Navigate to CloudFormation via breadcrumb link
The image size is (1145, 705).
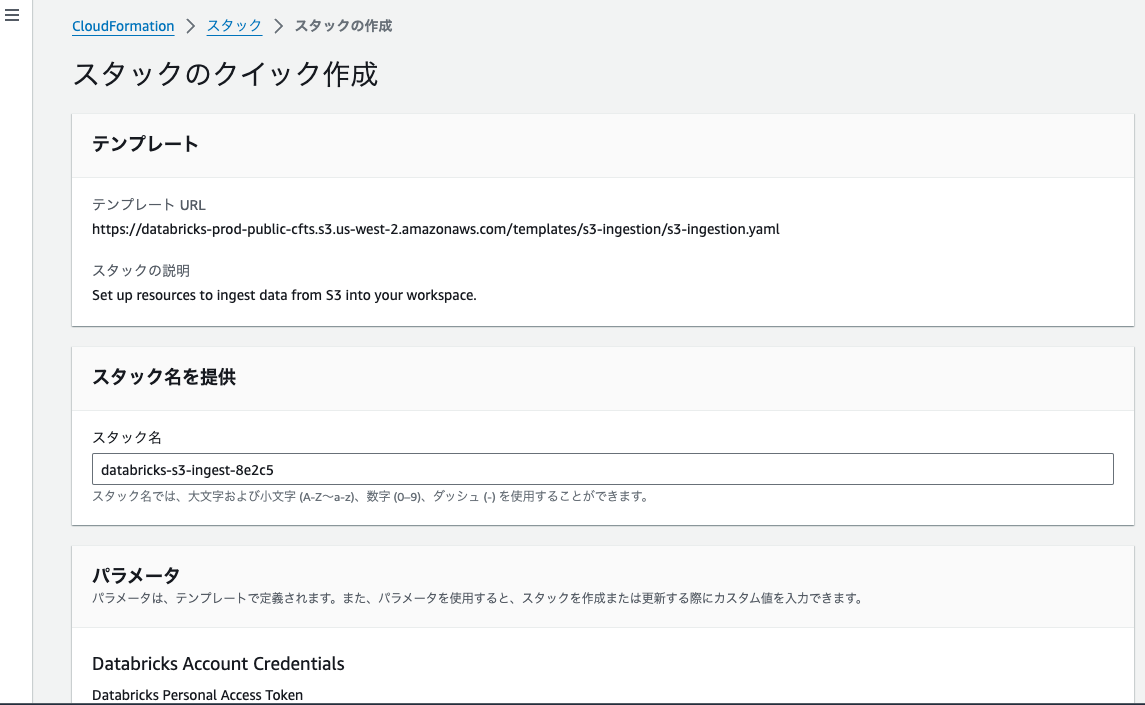pos(123,26)
